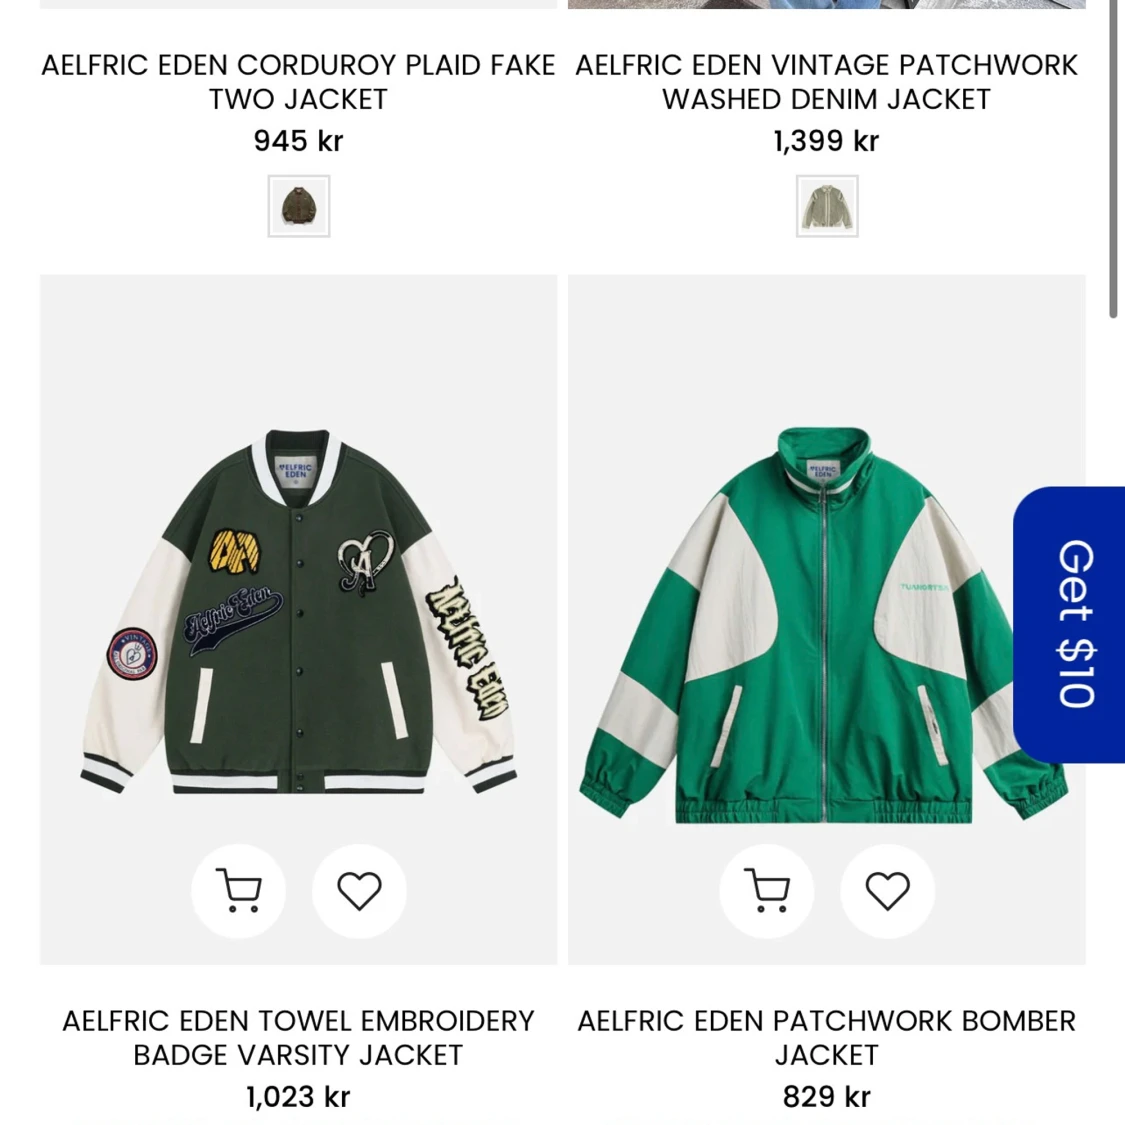View the green and white bomber jacket image
Viewport: 1125px width, 1125px height.
click(x=827, y=624)
